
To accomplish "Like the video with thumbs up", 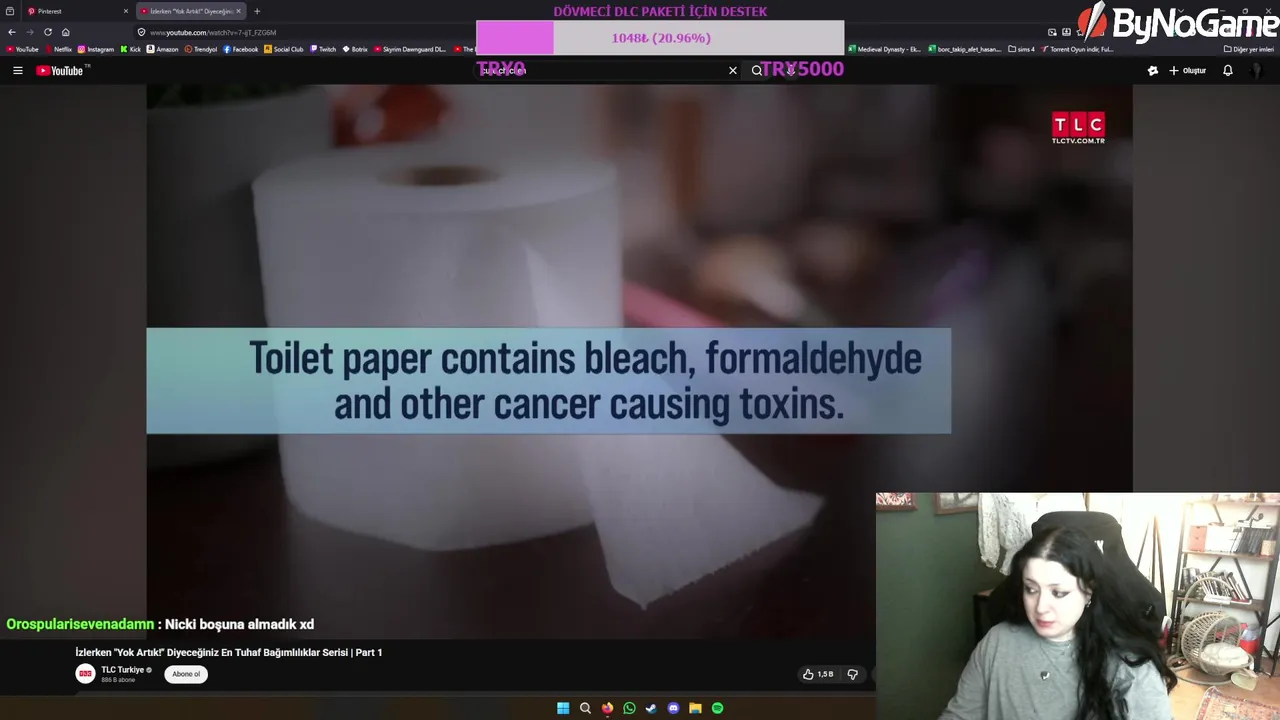I will [x=817, y=674].
